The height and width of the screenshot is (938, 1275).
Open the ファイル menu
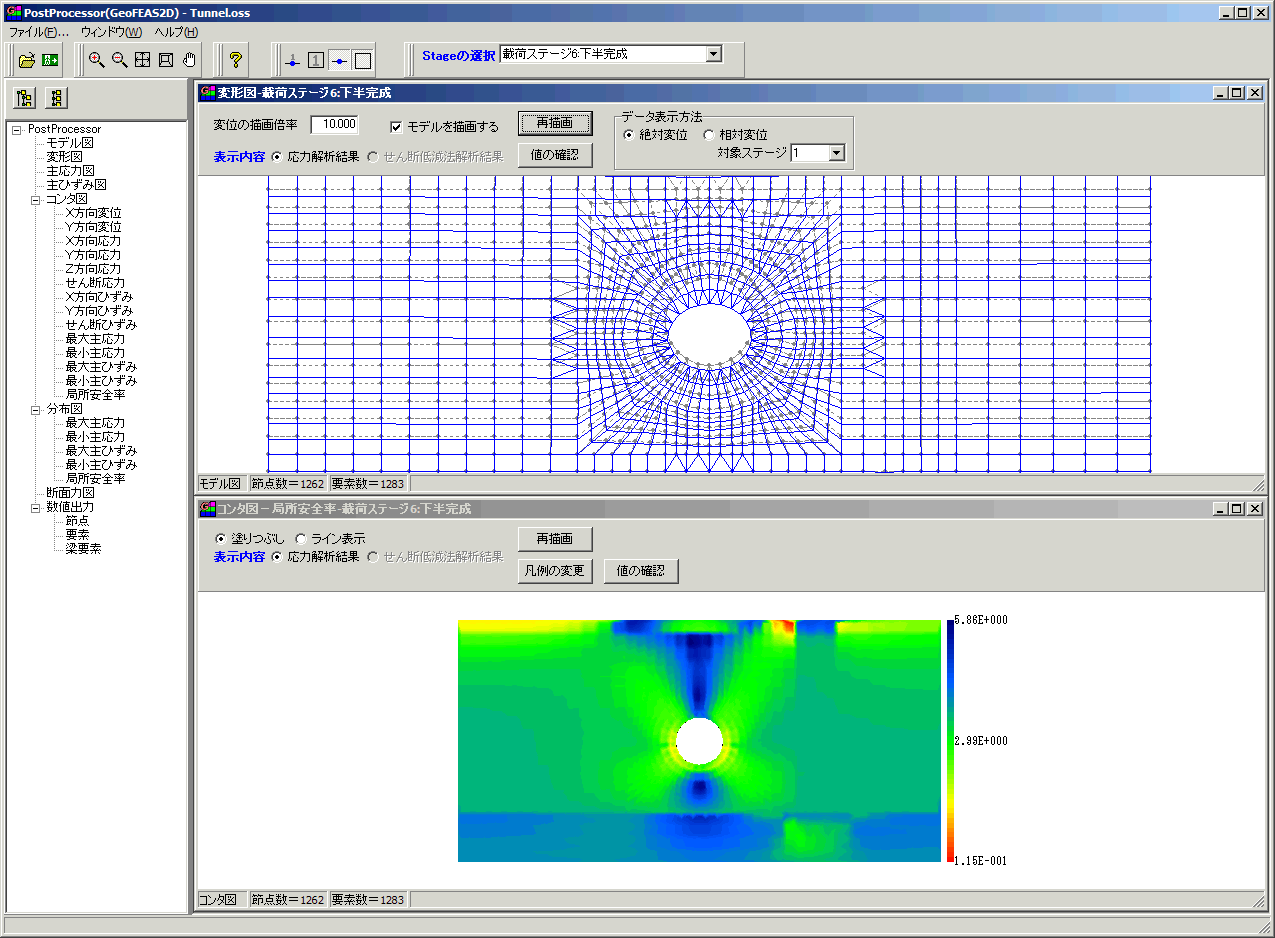[x=38, y=32]
